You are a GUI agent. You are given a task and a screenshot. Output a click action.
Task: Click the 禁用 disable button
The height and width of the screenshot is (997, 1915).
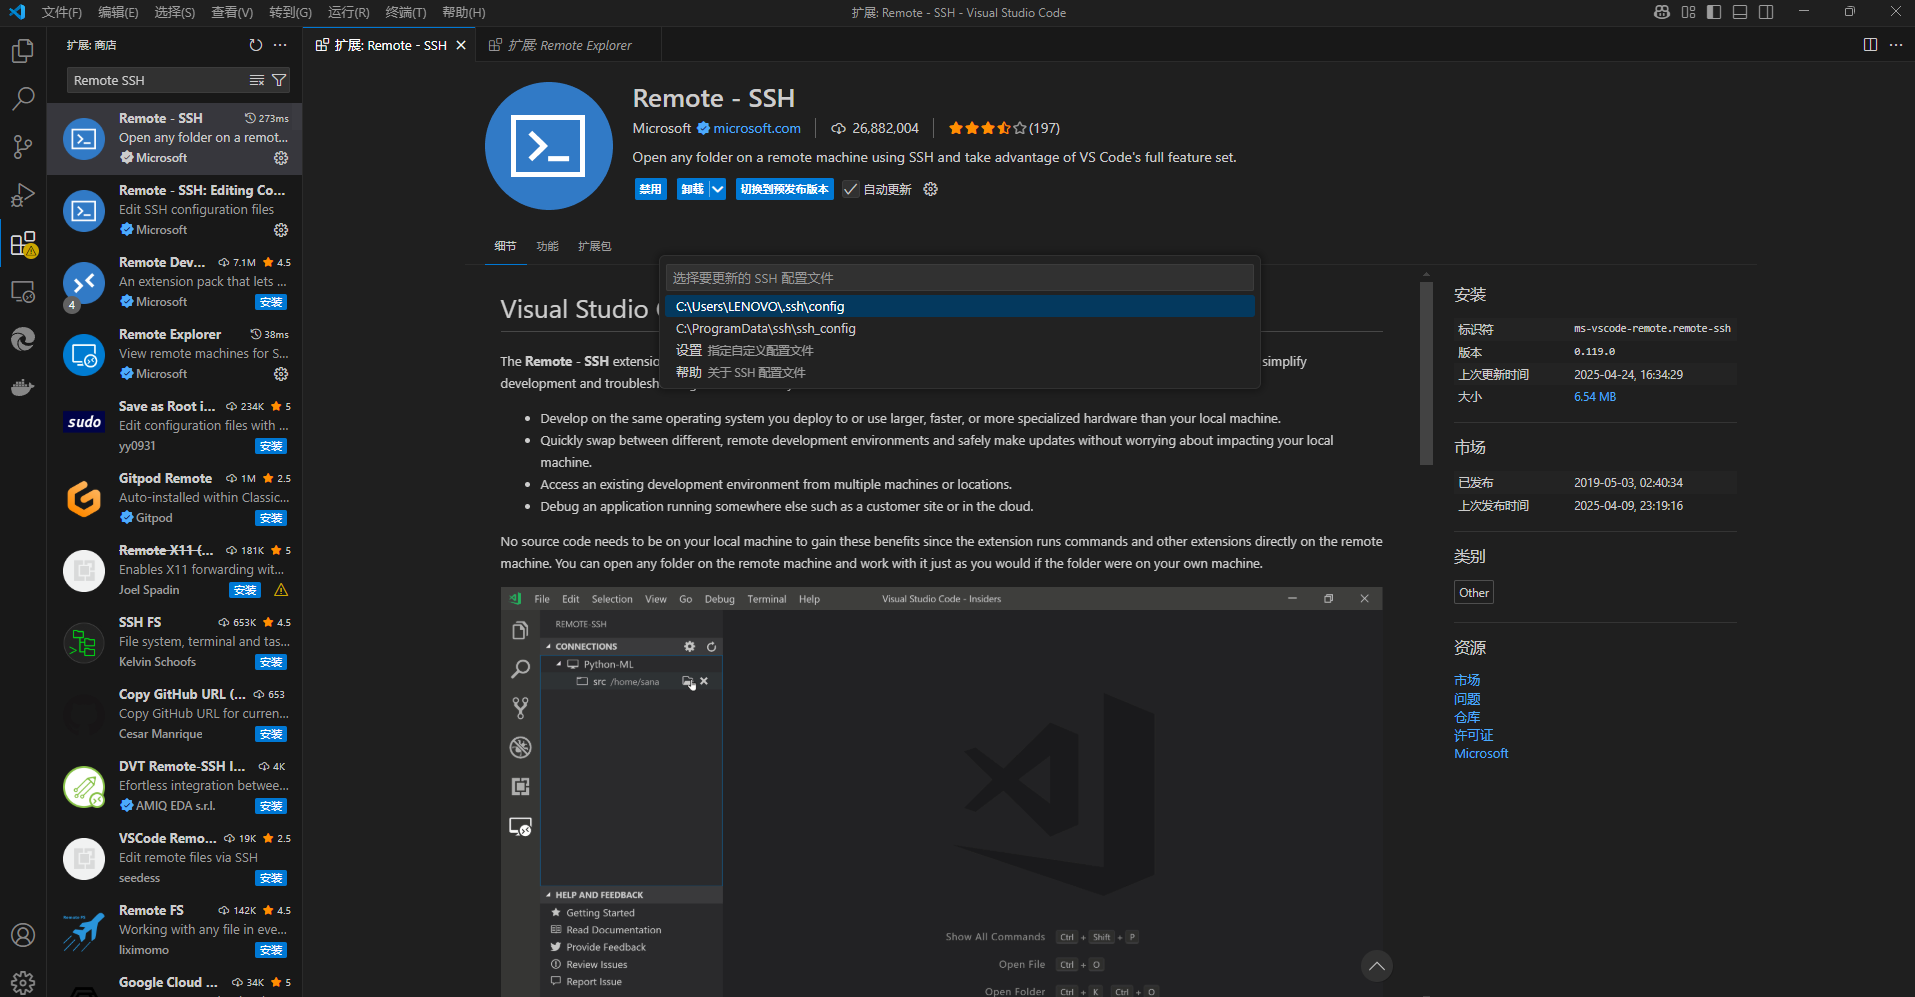(x=650, y=189)
